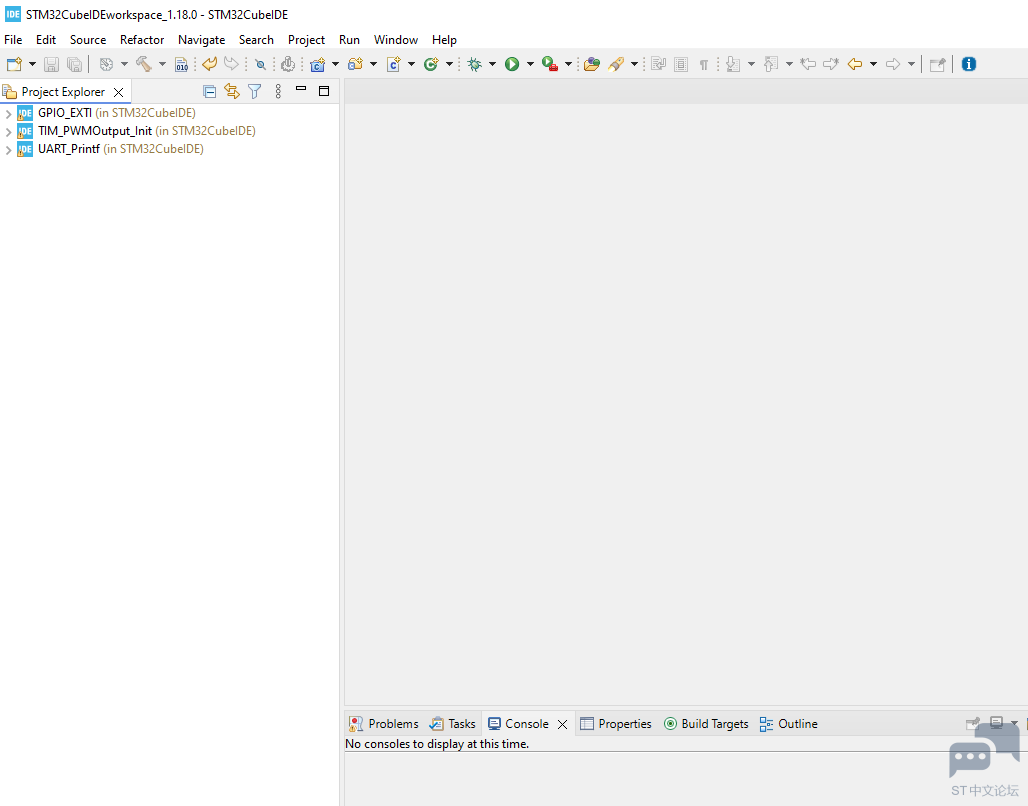Click the New C source file icon
This screenshot has height=806, width=1028.
point(393,64)
